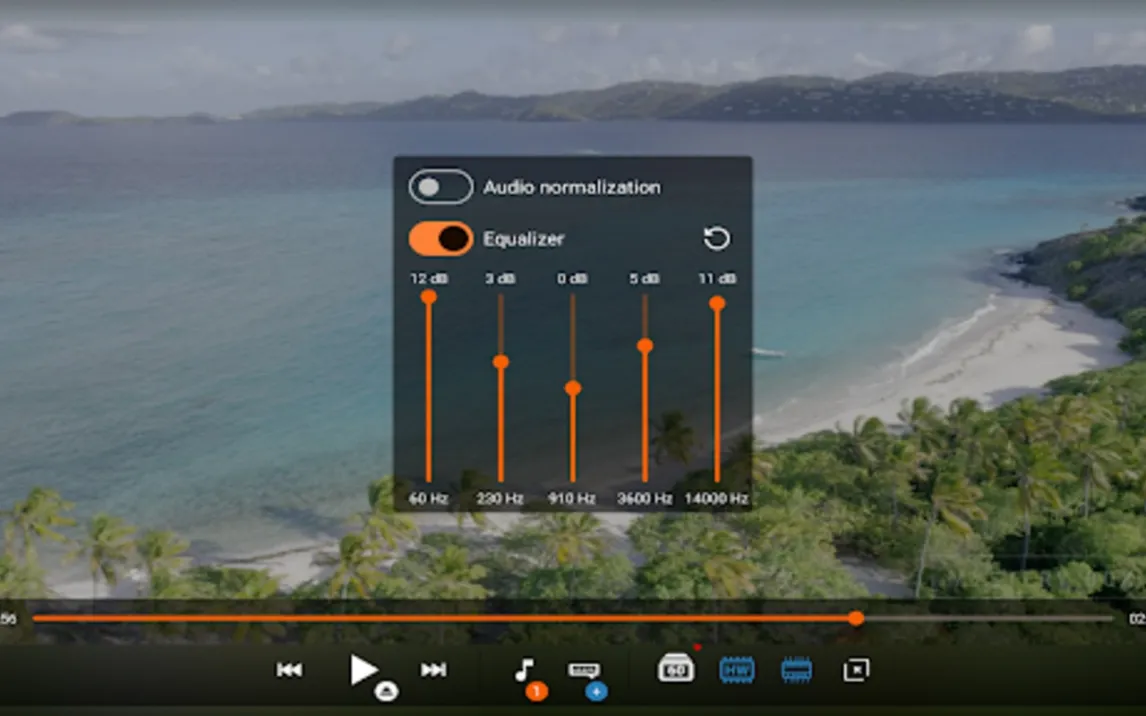
Task: Enable the Audio normalization switch
Action: point(440,187)
